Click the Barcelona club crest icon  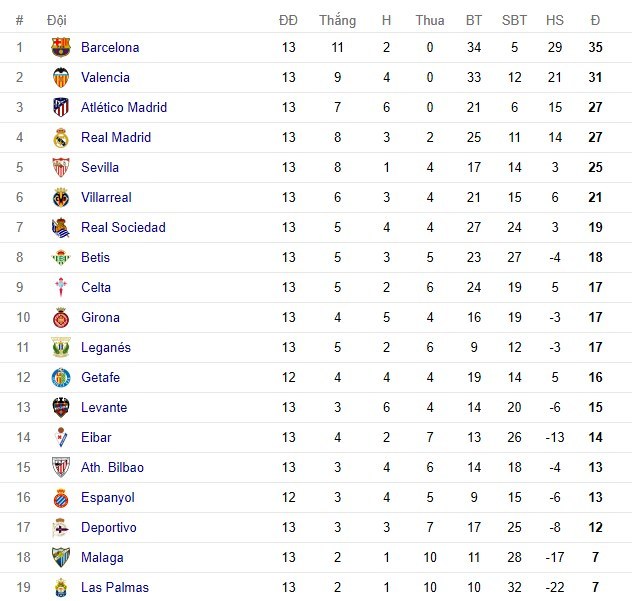click(60, 47)
